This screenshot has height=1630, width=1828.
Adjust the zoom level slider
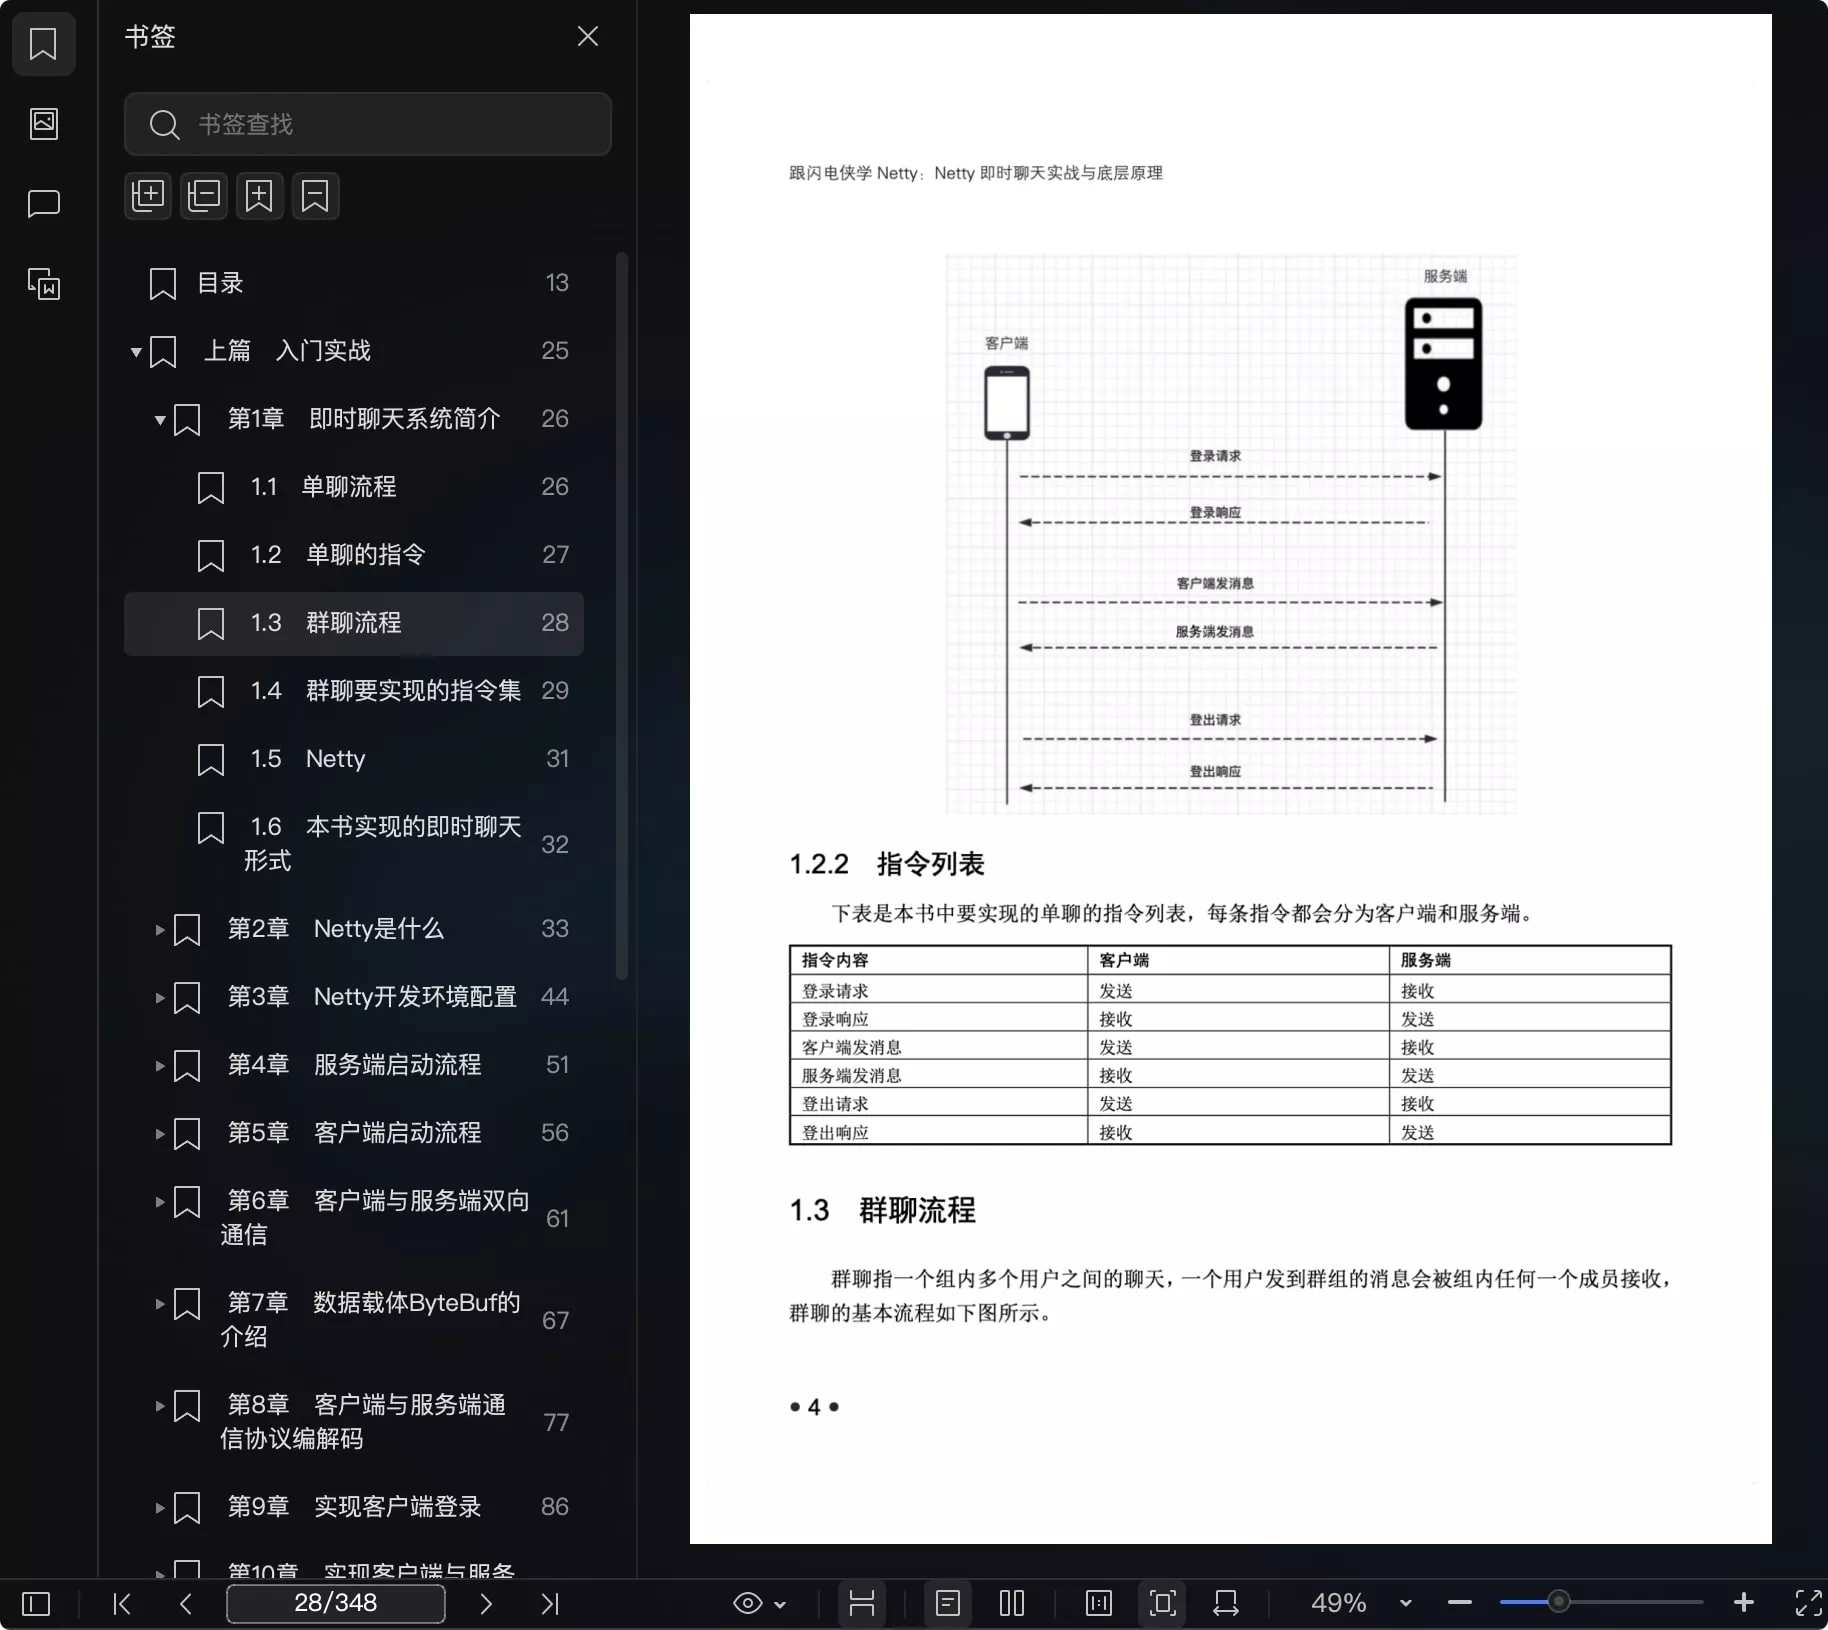click(x=1558, y=1602)
